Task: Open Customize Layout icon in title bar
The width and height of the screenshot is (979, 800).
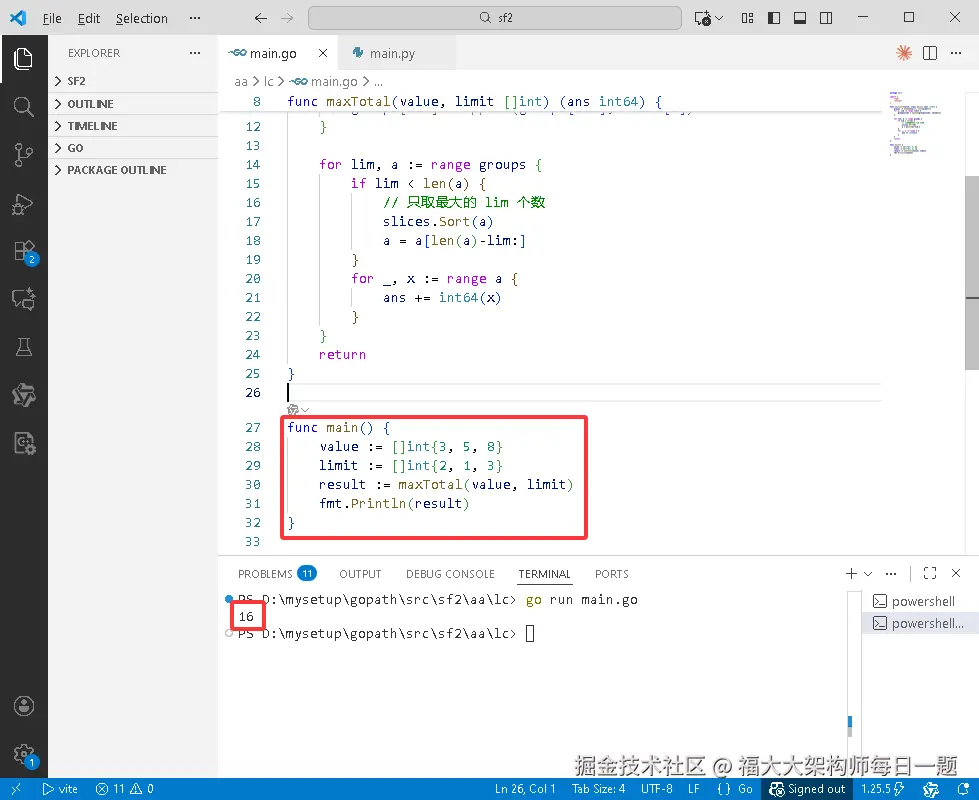Action: [x=747, y=18]
